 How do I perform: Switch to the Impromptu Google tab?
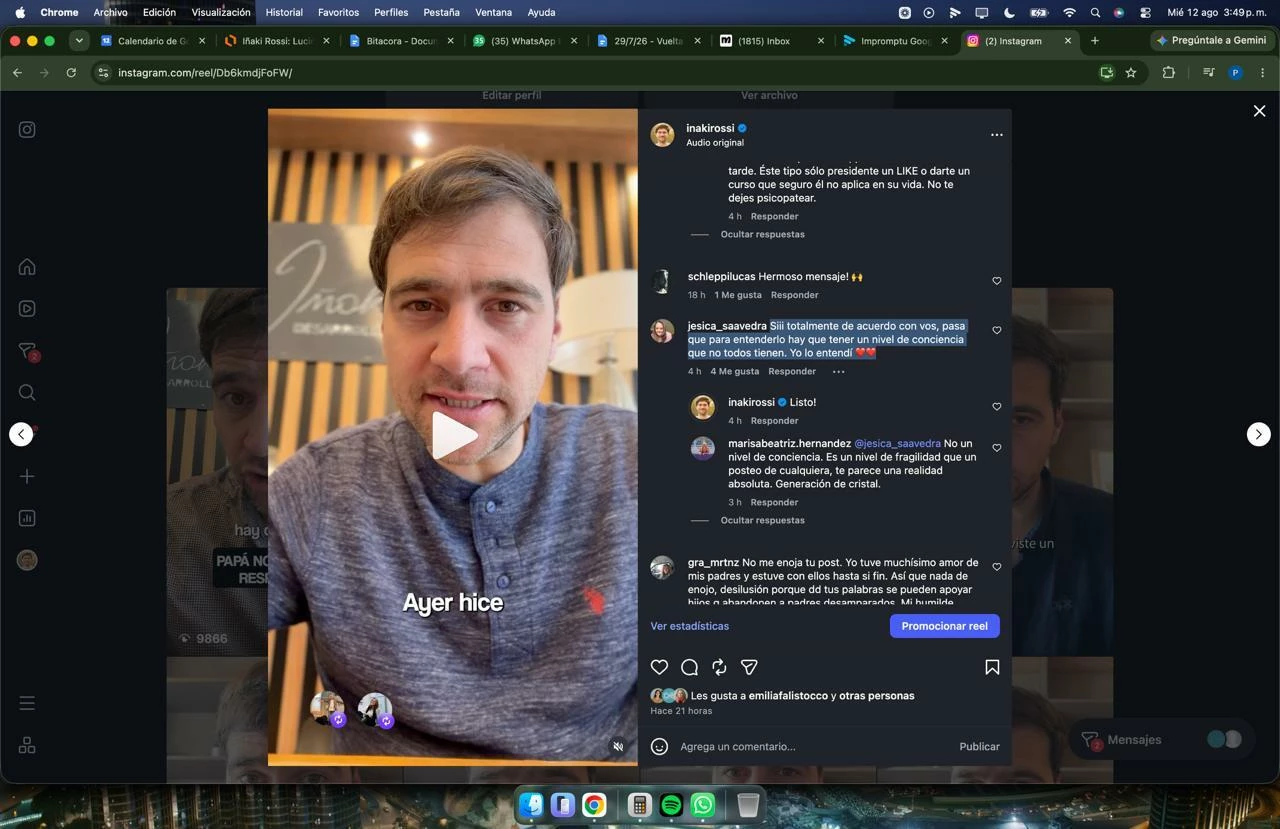pos(896,41)
